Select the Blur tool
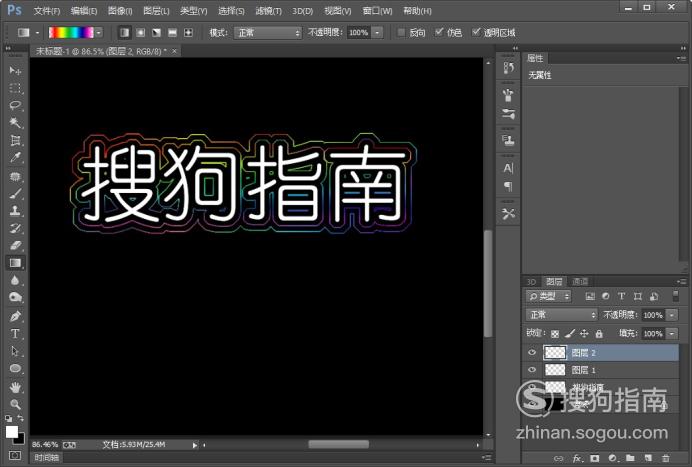The height and width of the screenshot is (467, 692). [15, 280]
